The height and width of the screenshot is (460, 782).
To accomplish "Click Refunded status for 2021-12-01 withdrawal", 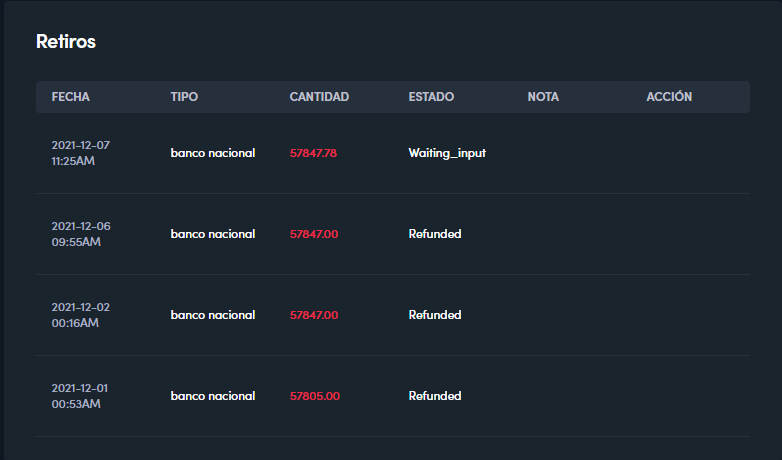I will click(435, 396).
